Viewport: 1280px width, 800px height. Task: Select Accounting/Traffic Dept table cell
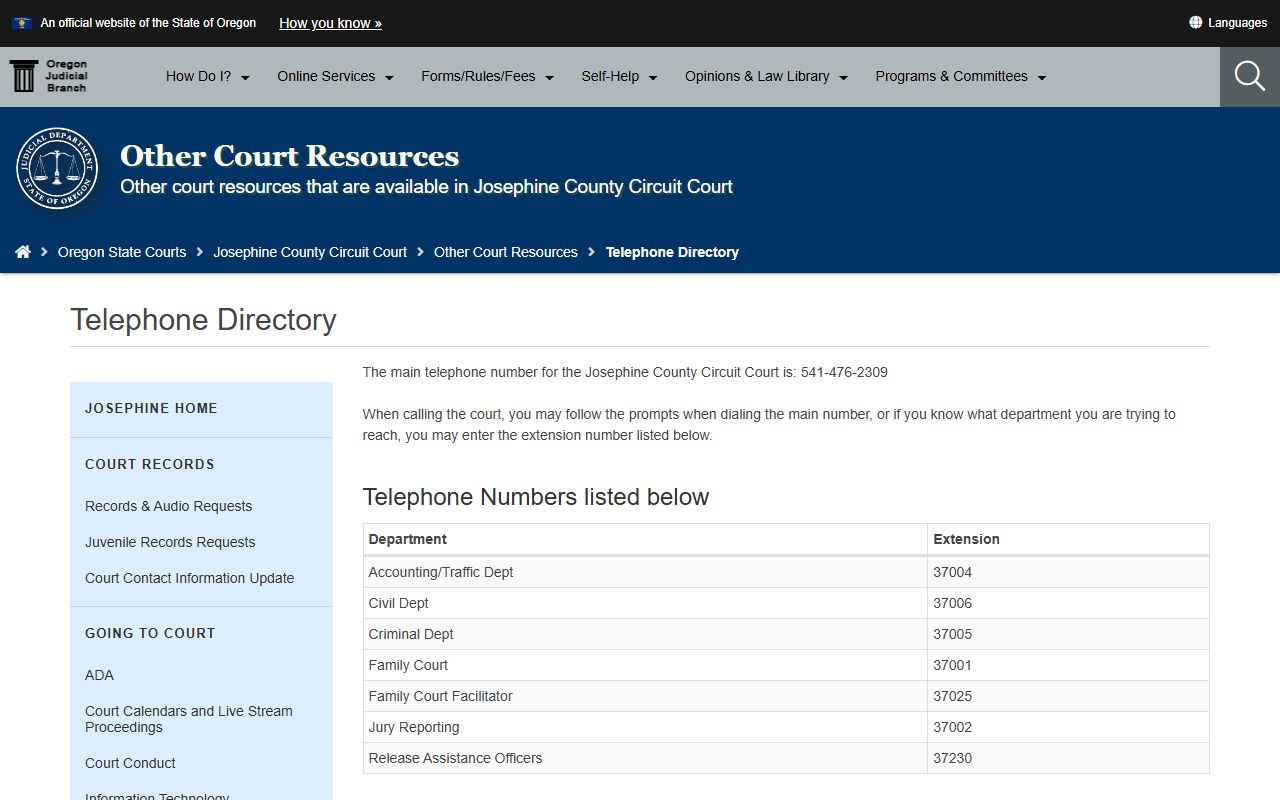click(x=645, y=572)
